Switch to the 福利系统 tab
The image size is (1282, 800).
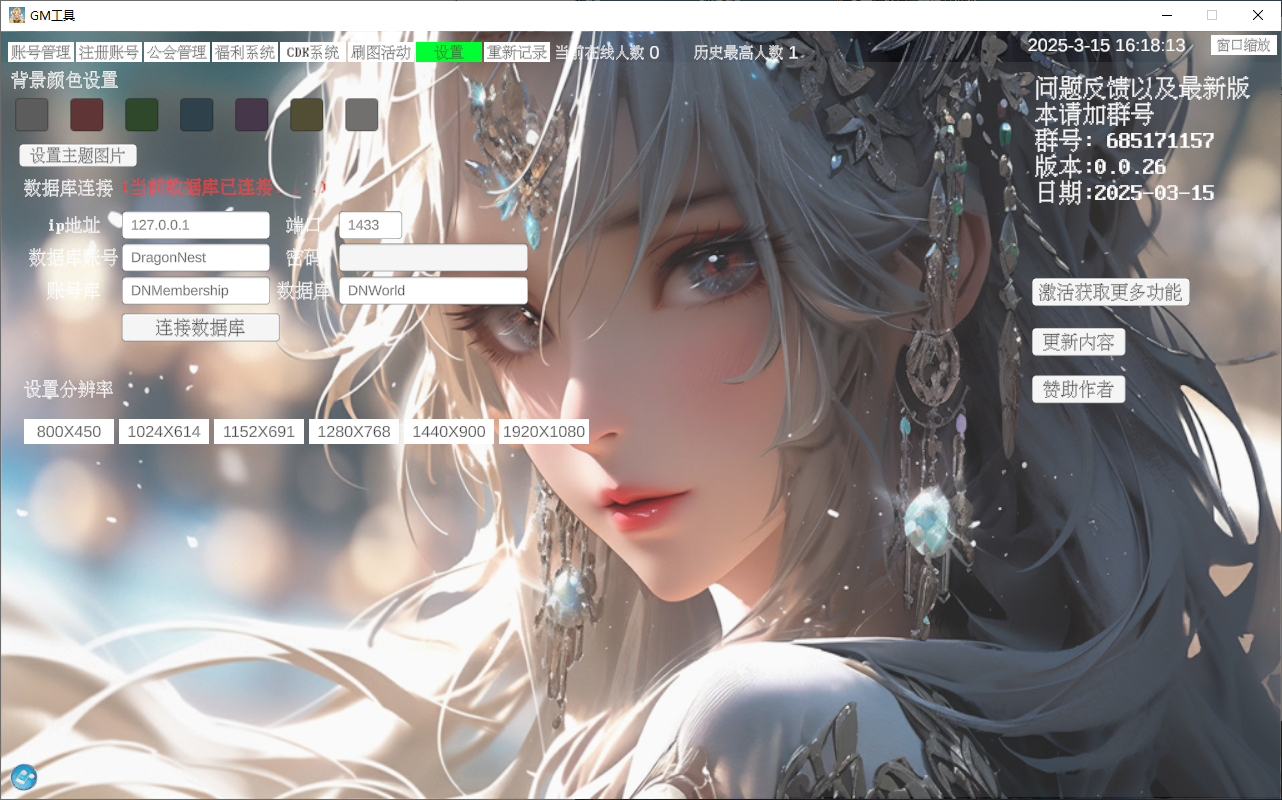point(245,52)
